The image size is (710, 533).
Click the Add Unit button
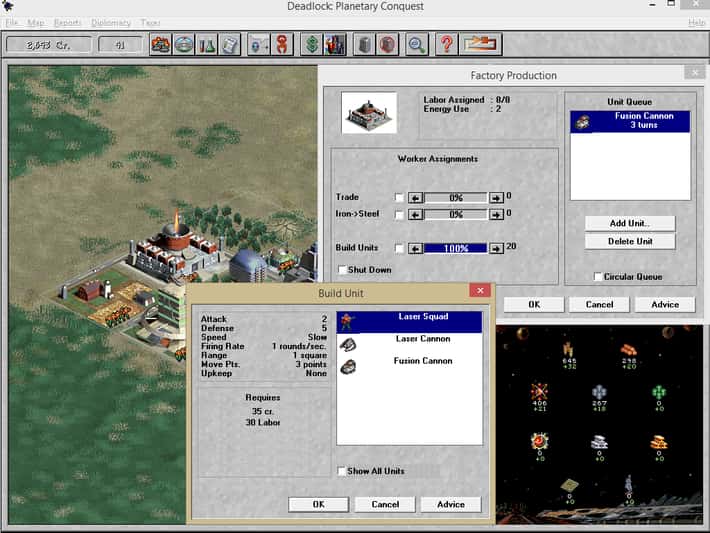[x=630, y=223]
